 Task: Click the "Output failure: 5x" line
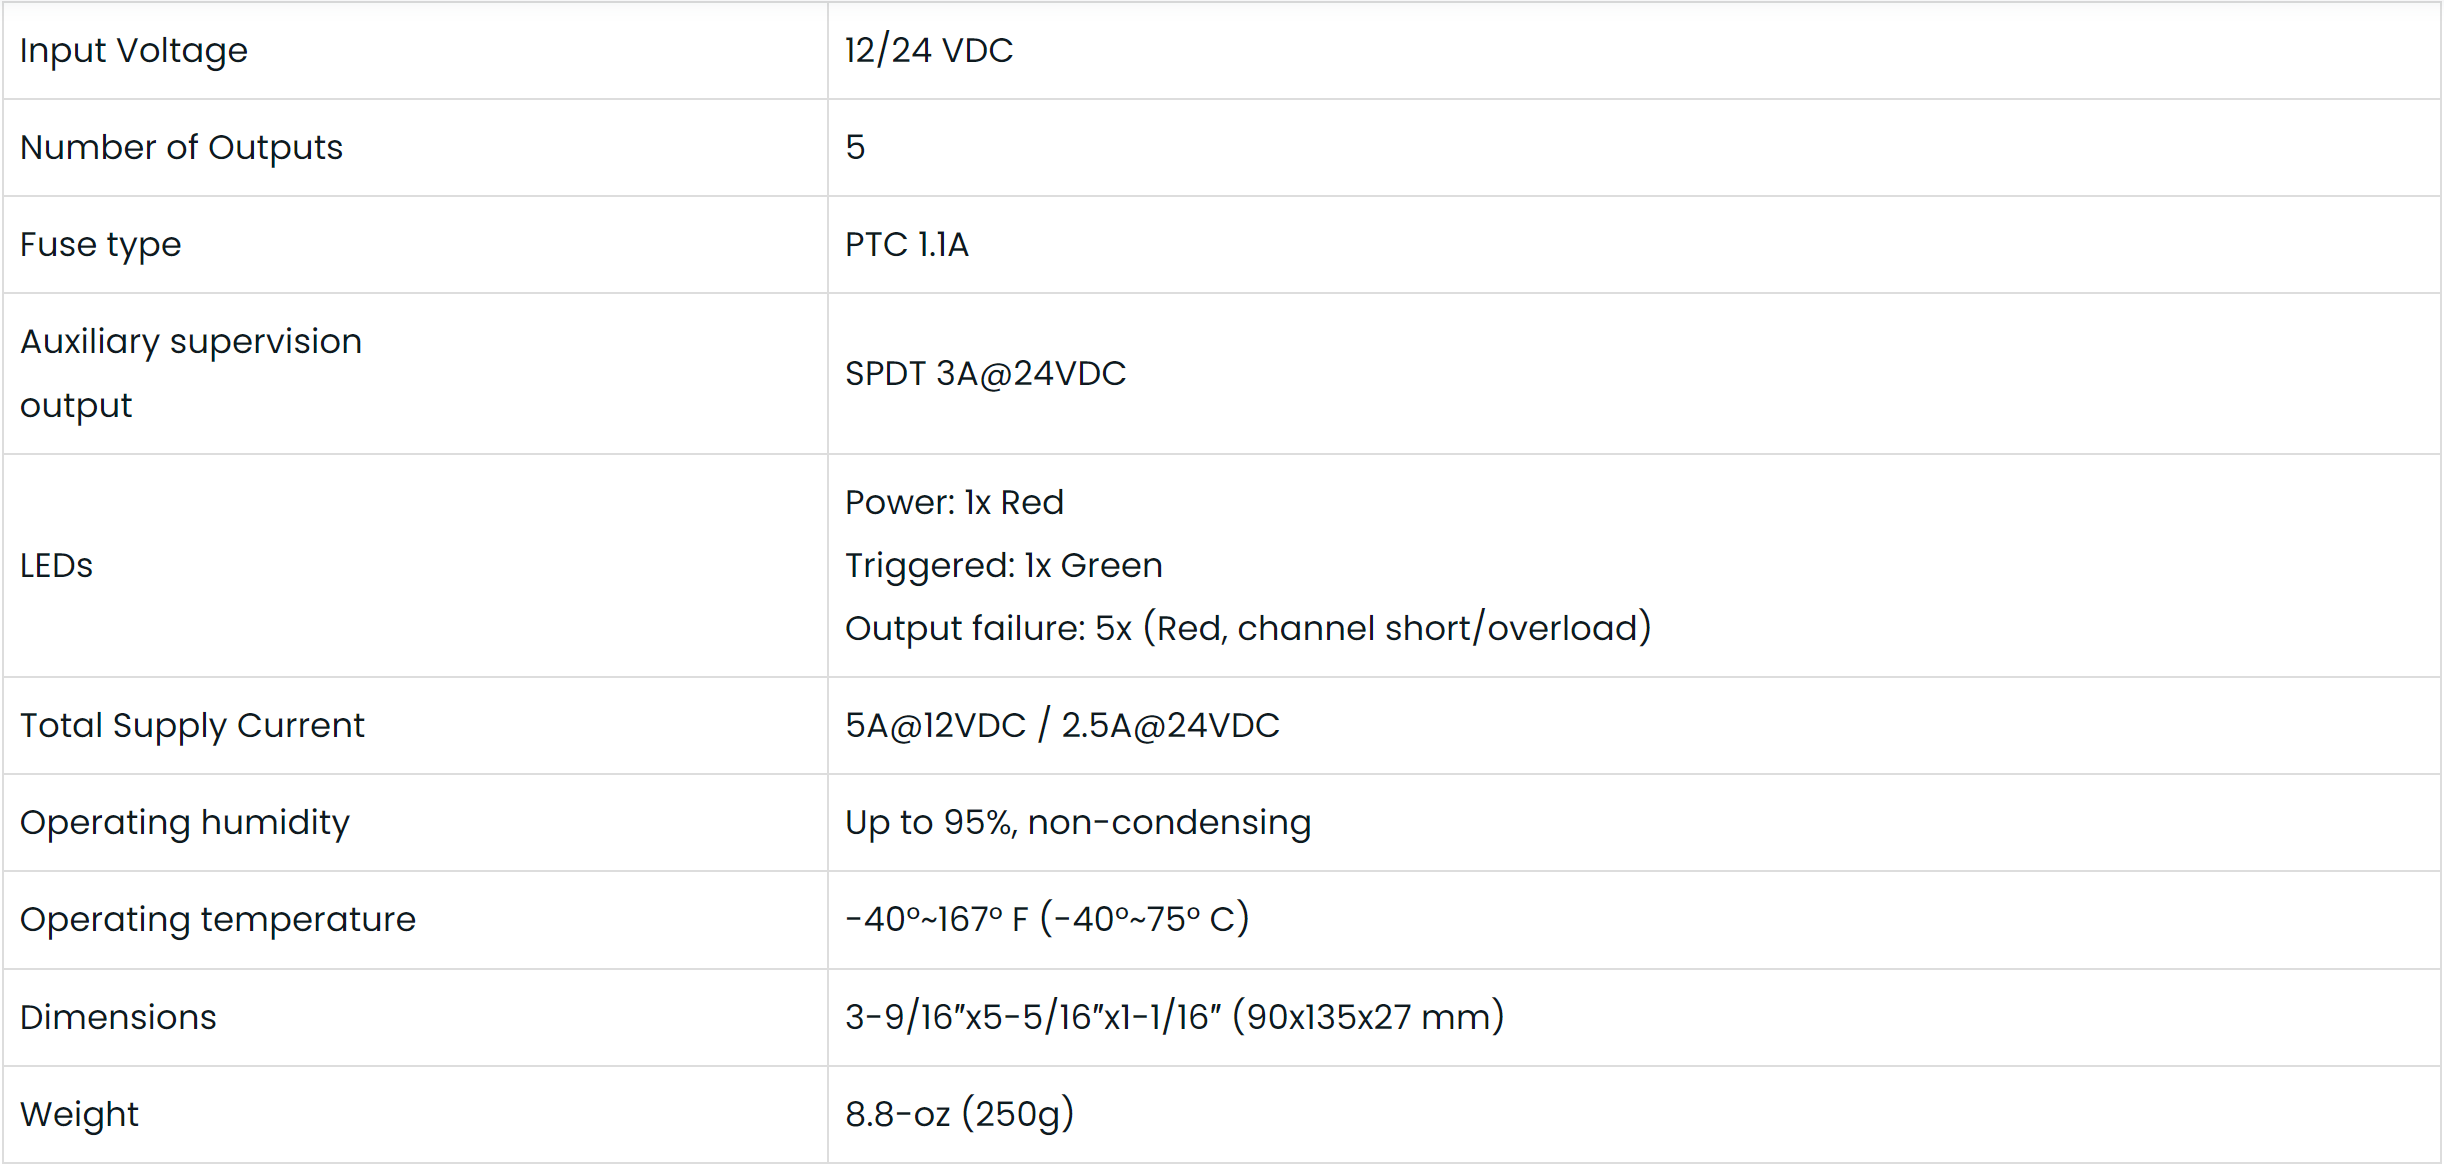(x=1247, y=628)
